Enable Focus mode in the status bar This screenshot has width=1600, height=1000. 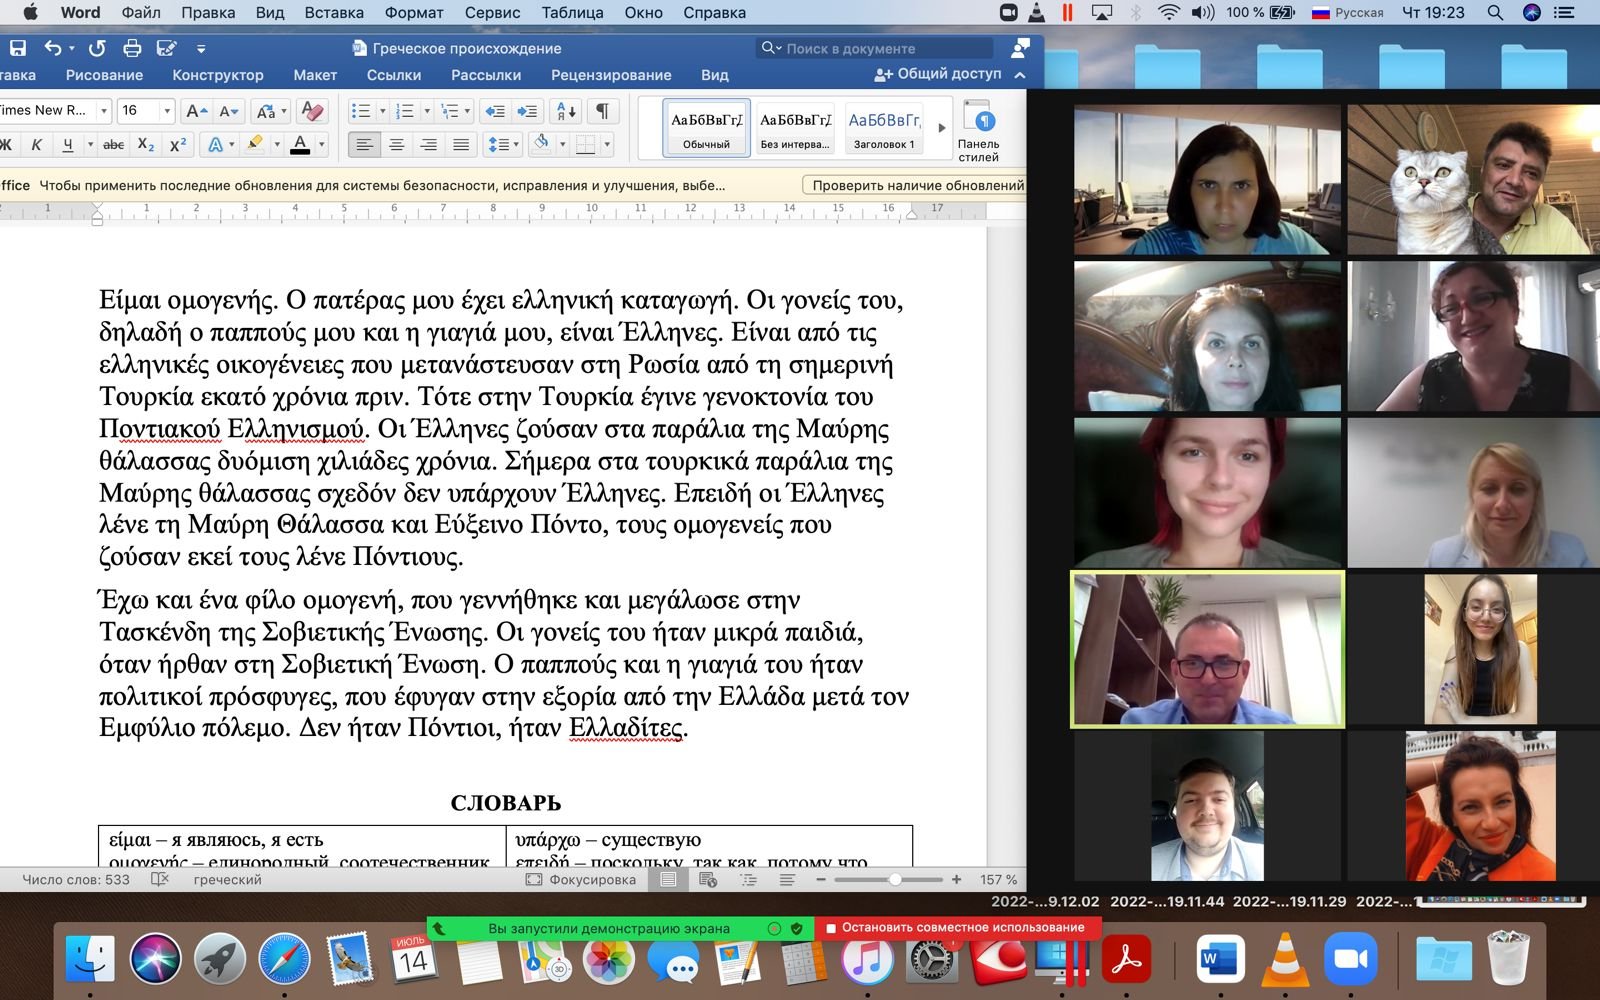pos(581,879)
